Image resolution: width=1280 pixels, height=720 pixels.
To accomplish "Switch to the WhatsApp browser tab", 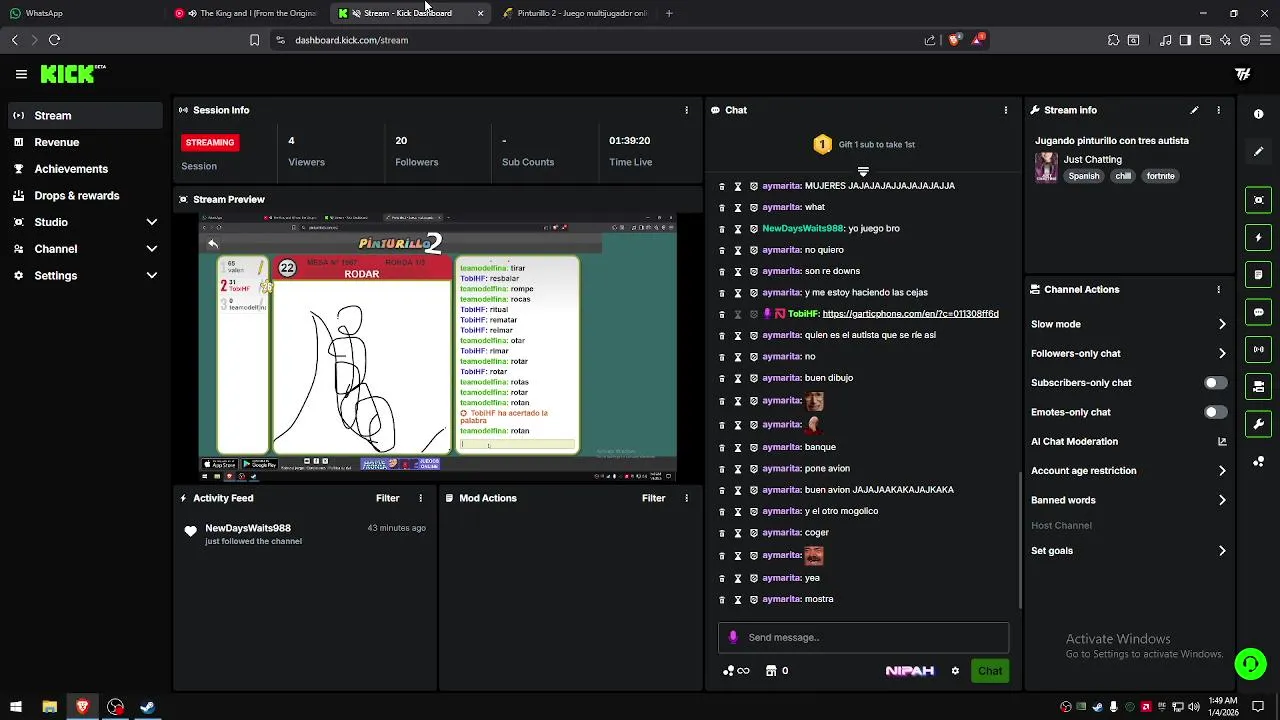I will click(x=85, y=13).
